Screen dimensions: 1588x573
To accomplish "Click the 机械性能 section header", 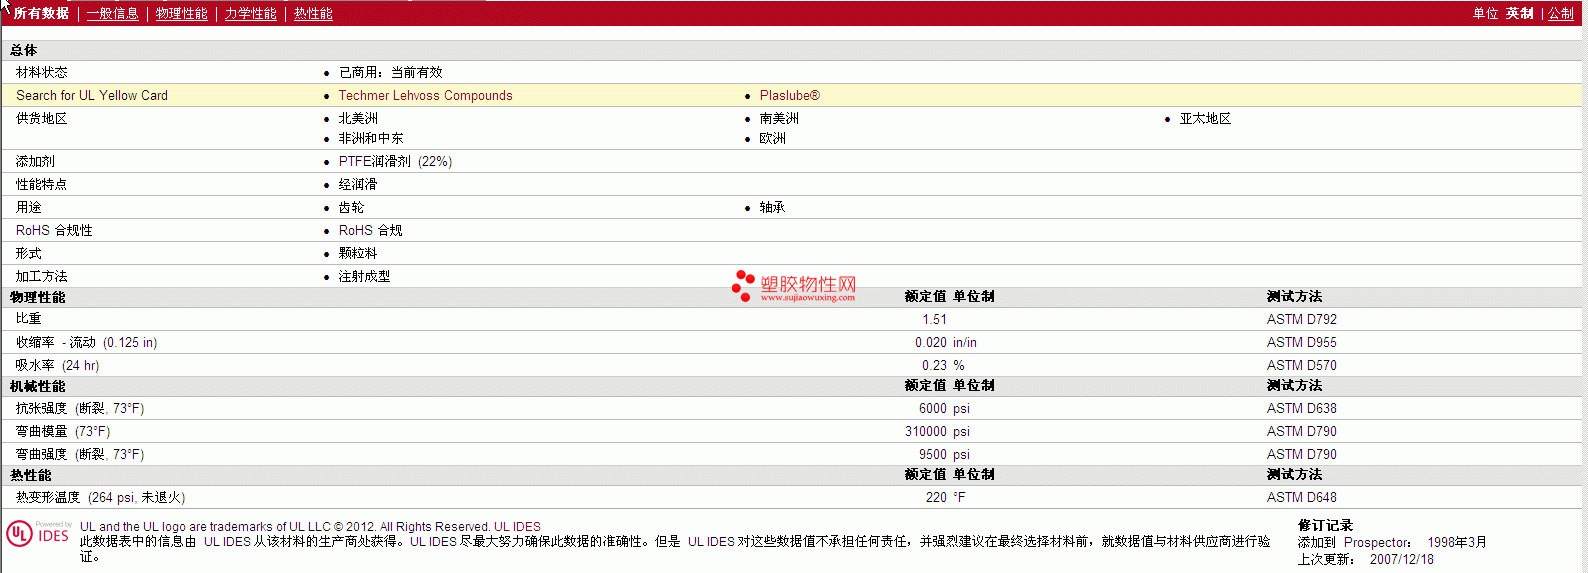I will click(38, 386).
